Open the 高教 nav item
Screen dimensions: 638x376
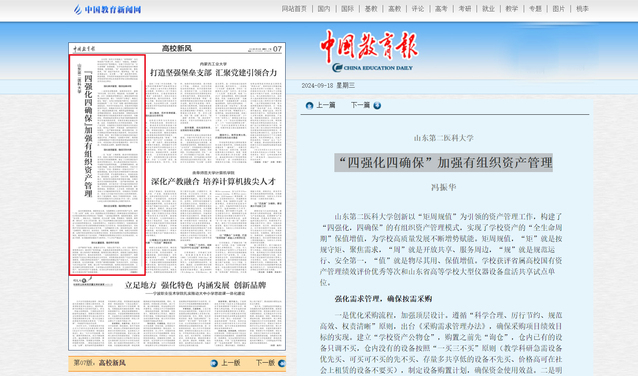(x=394, y=9)
